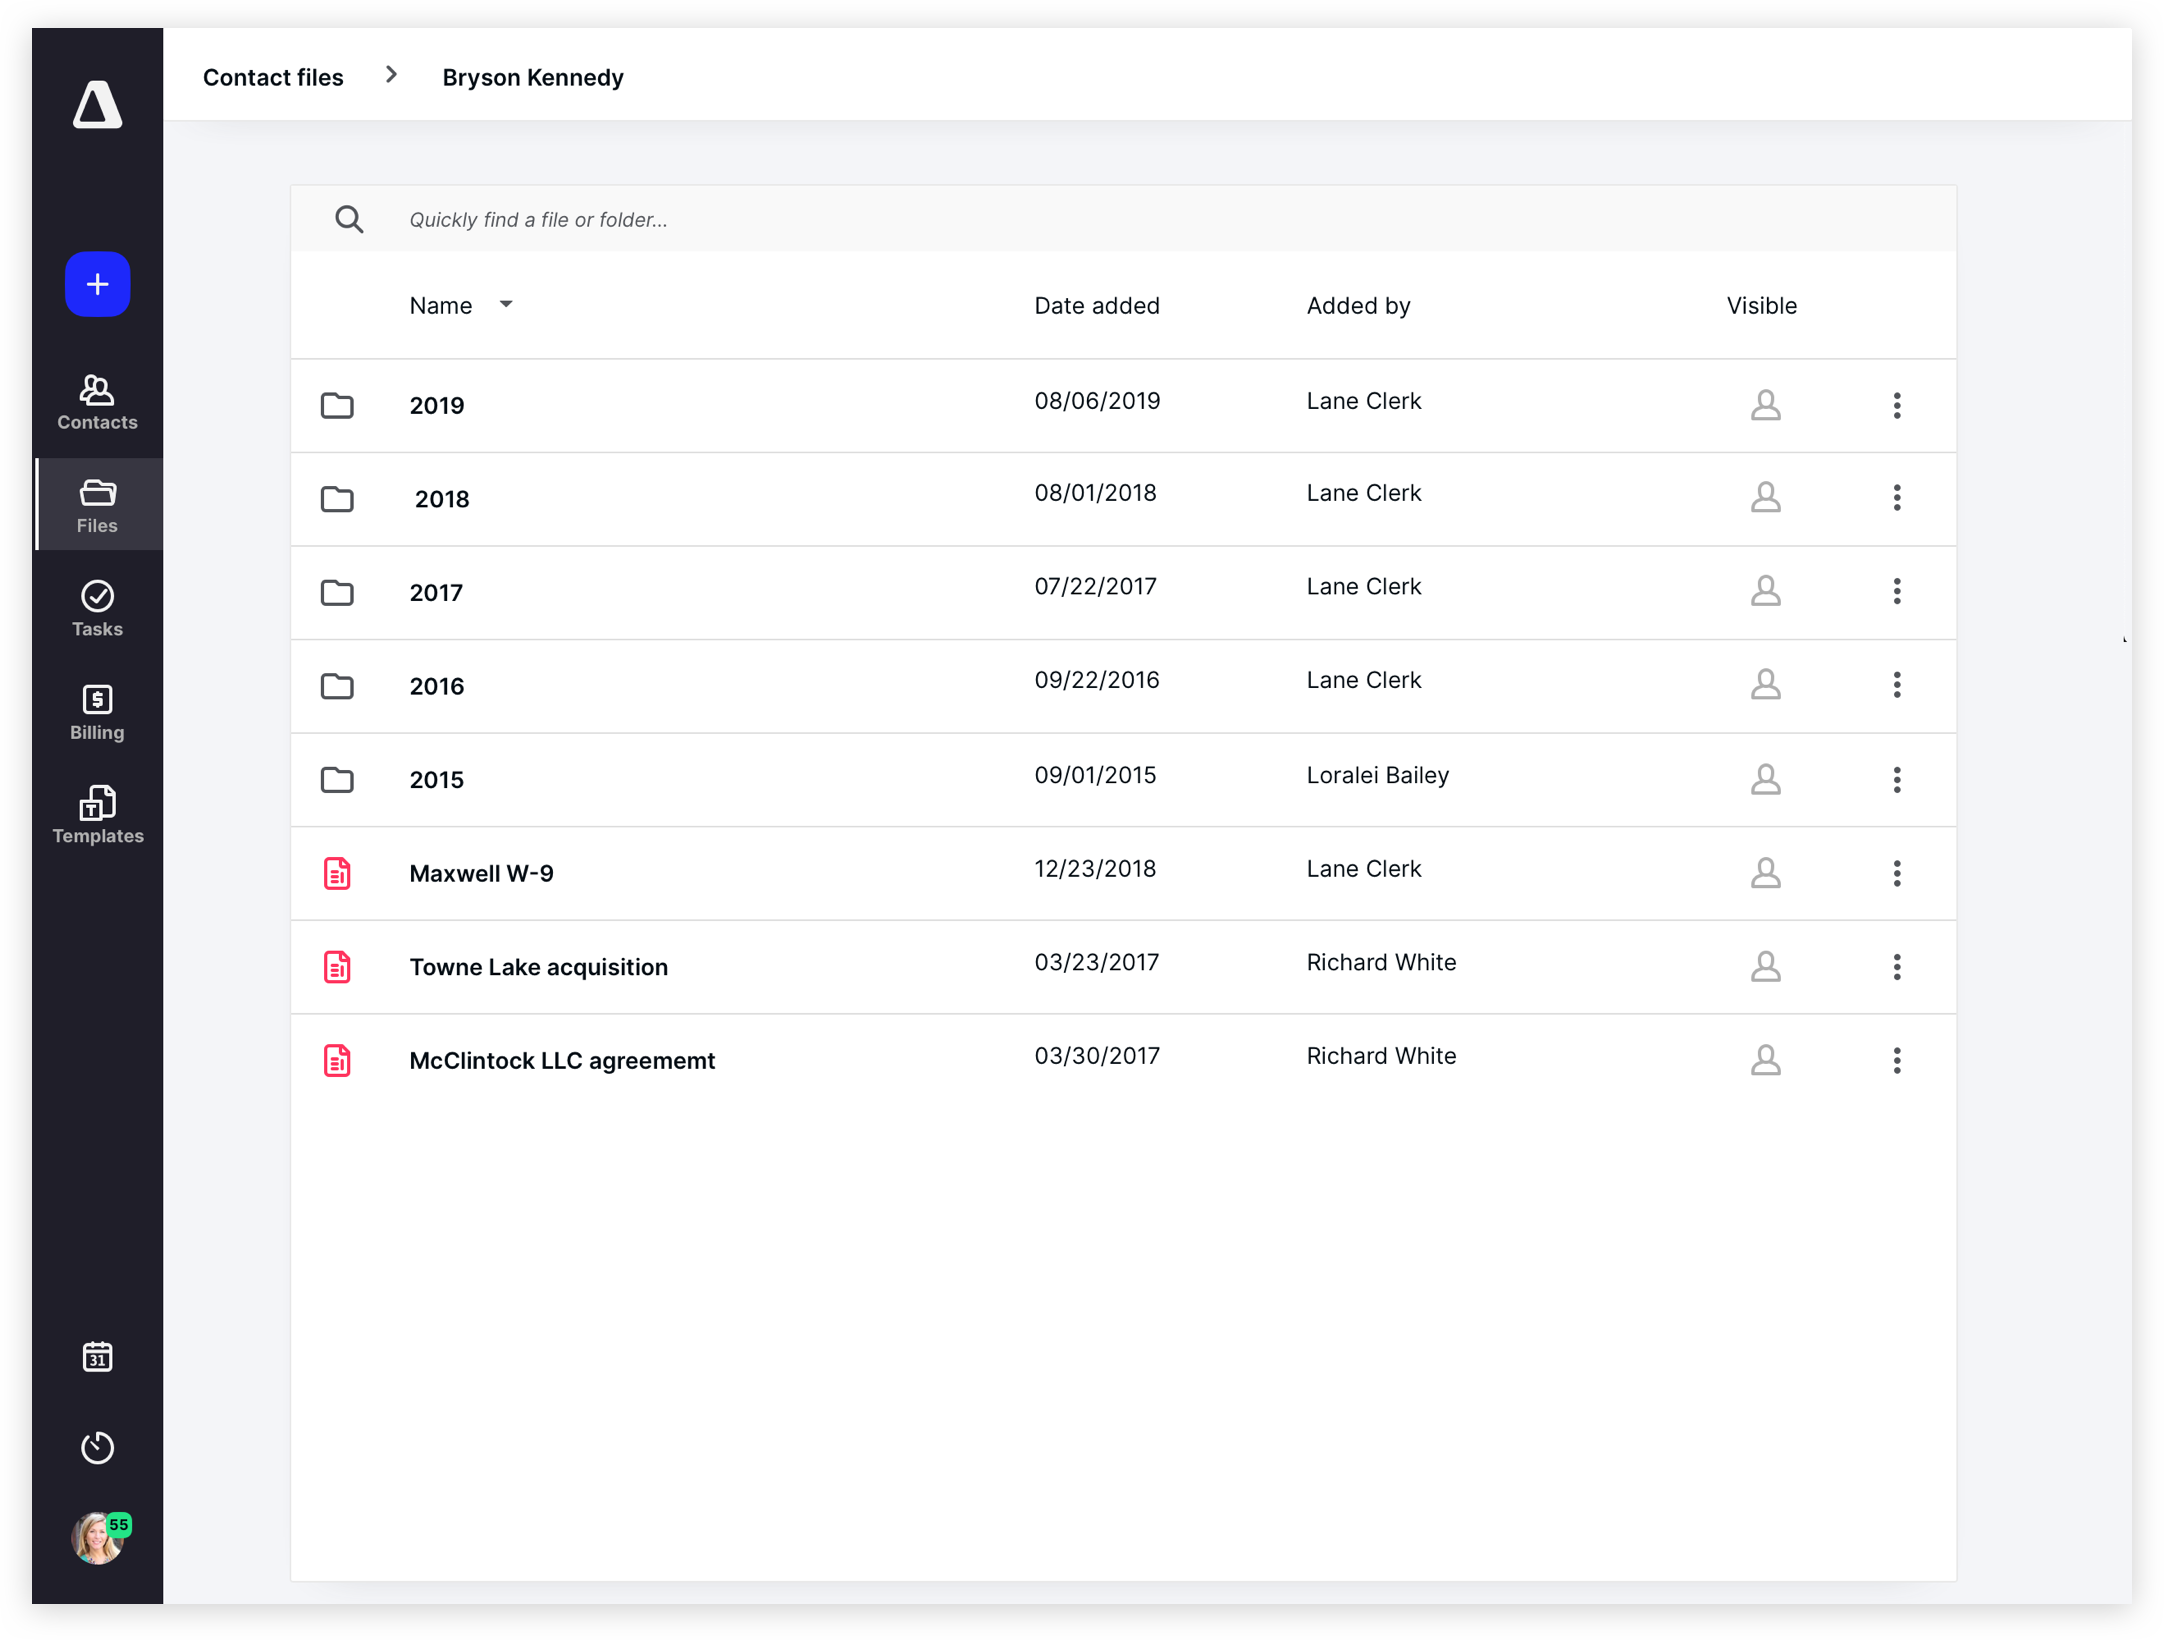Image resolution: width=2164 pixels, height=1640 pixels.
Task: Toggle visibility for the 2017 folder
Action: [1765, 591]
